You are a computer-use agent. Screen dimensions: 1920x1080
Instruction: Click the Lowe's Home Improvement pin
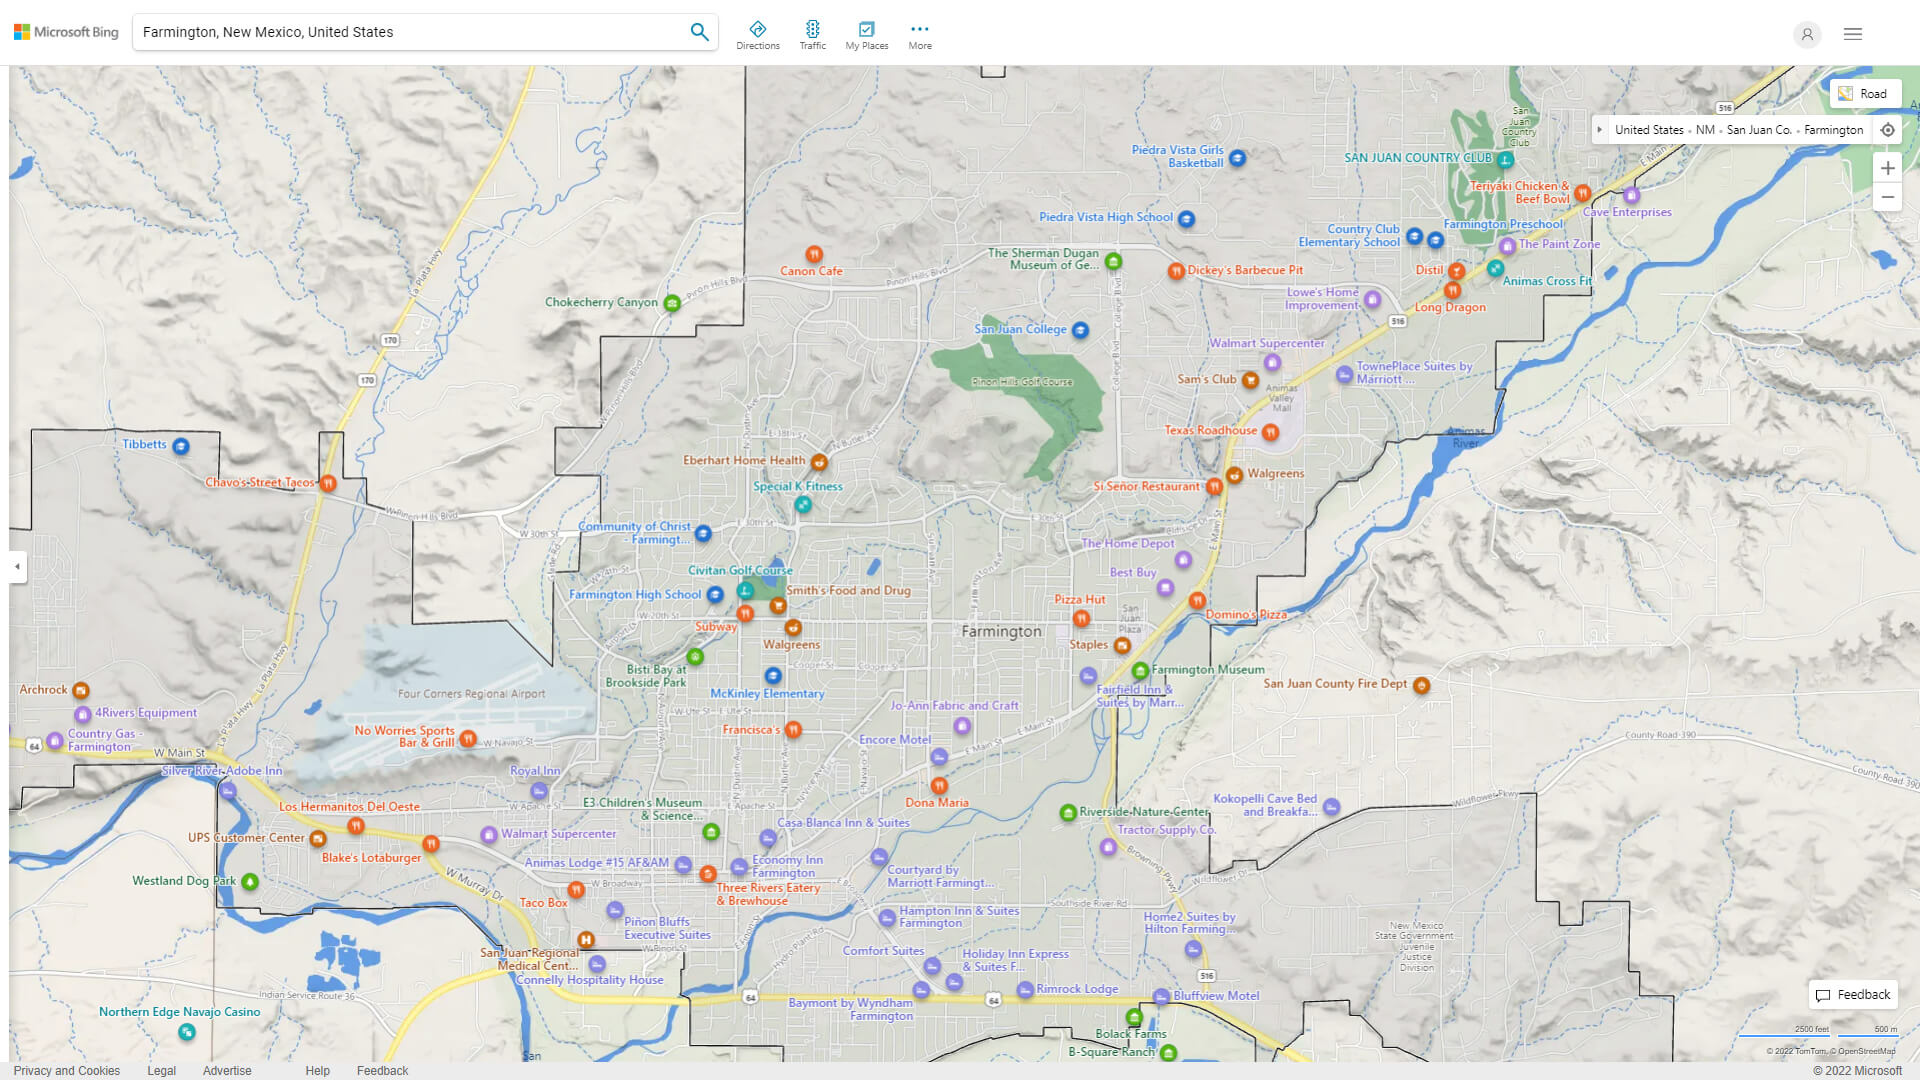point(1373,299)
